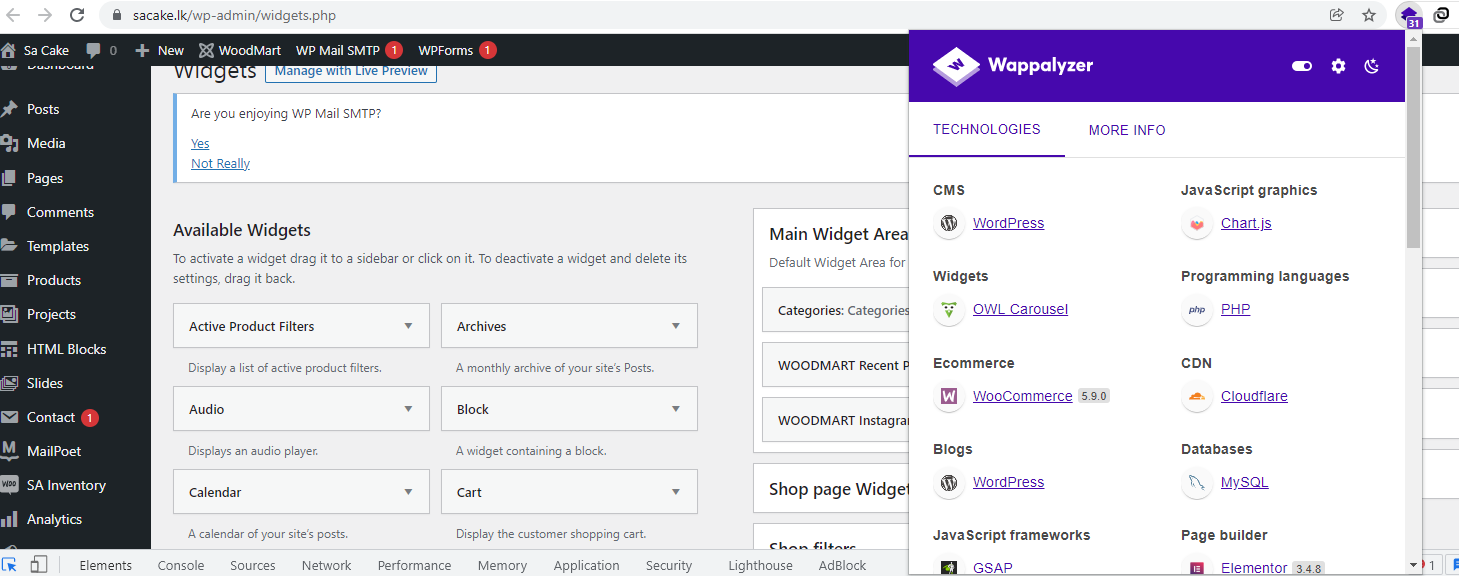Toggle the DevTools device toolbar icon
Image resolution: width=1459 pixels, height=576 pixels.
[x=38, y=565]
